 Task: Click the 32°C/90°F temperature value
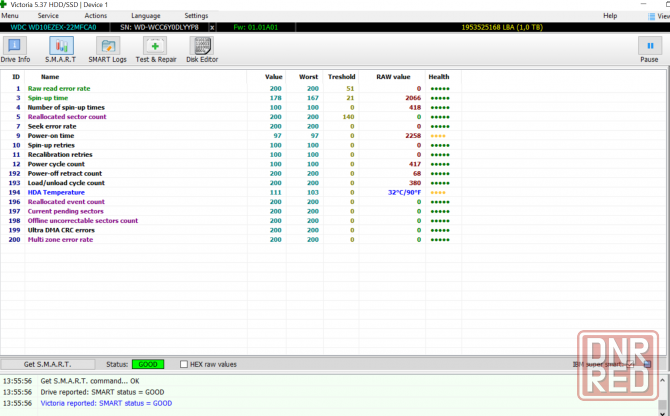[404, 192]
